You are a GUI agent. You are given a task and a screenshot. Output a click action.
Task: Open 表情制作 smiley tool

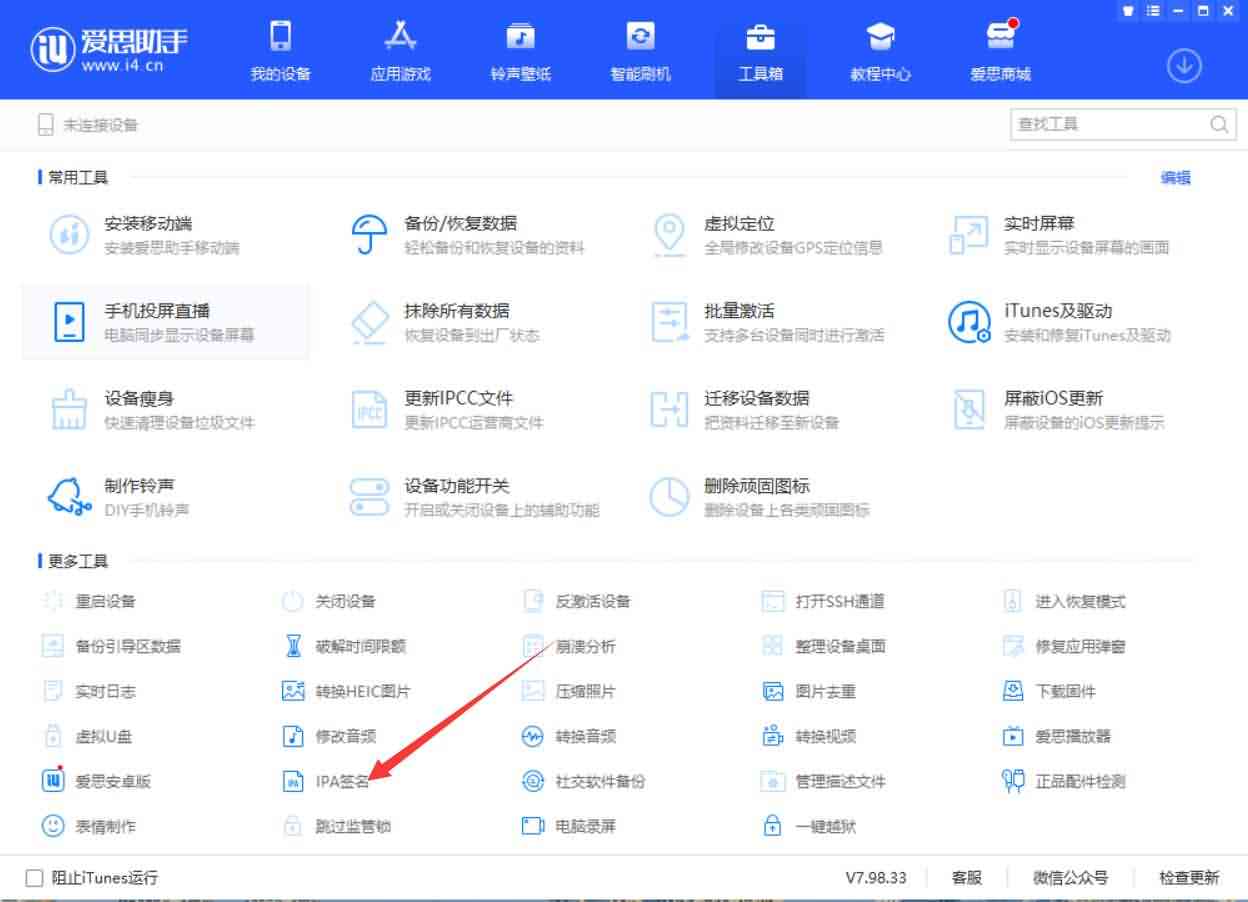[88, 826]
